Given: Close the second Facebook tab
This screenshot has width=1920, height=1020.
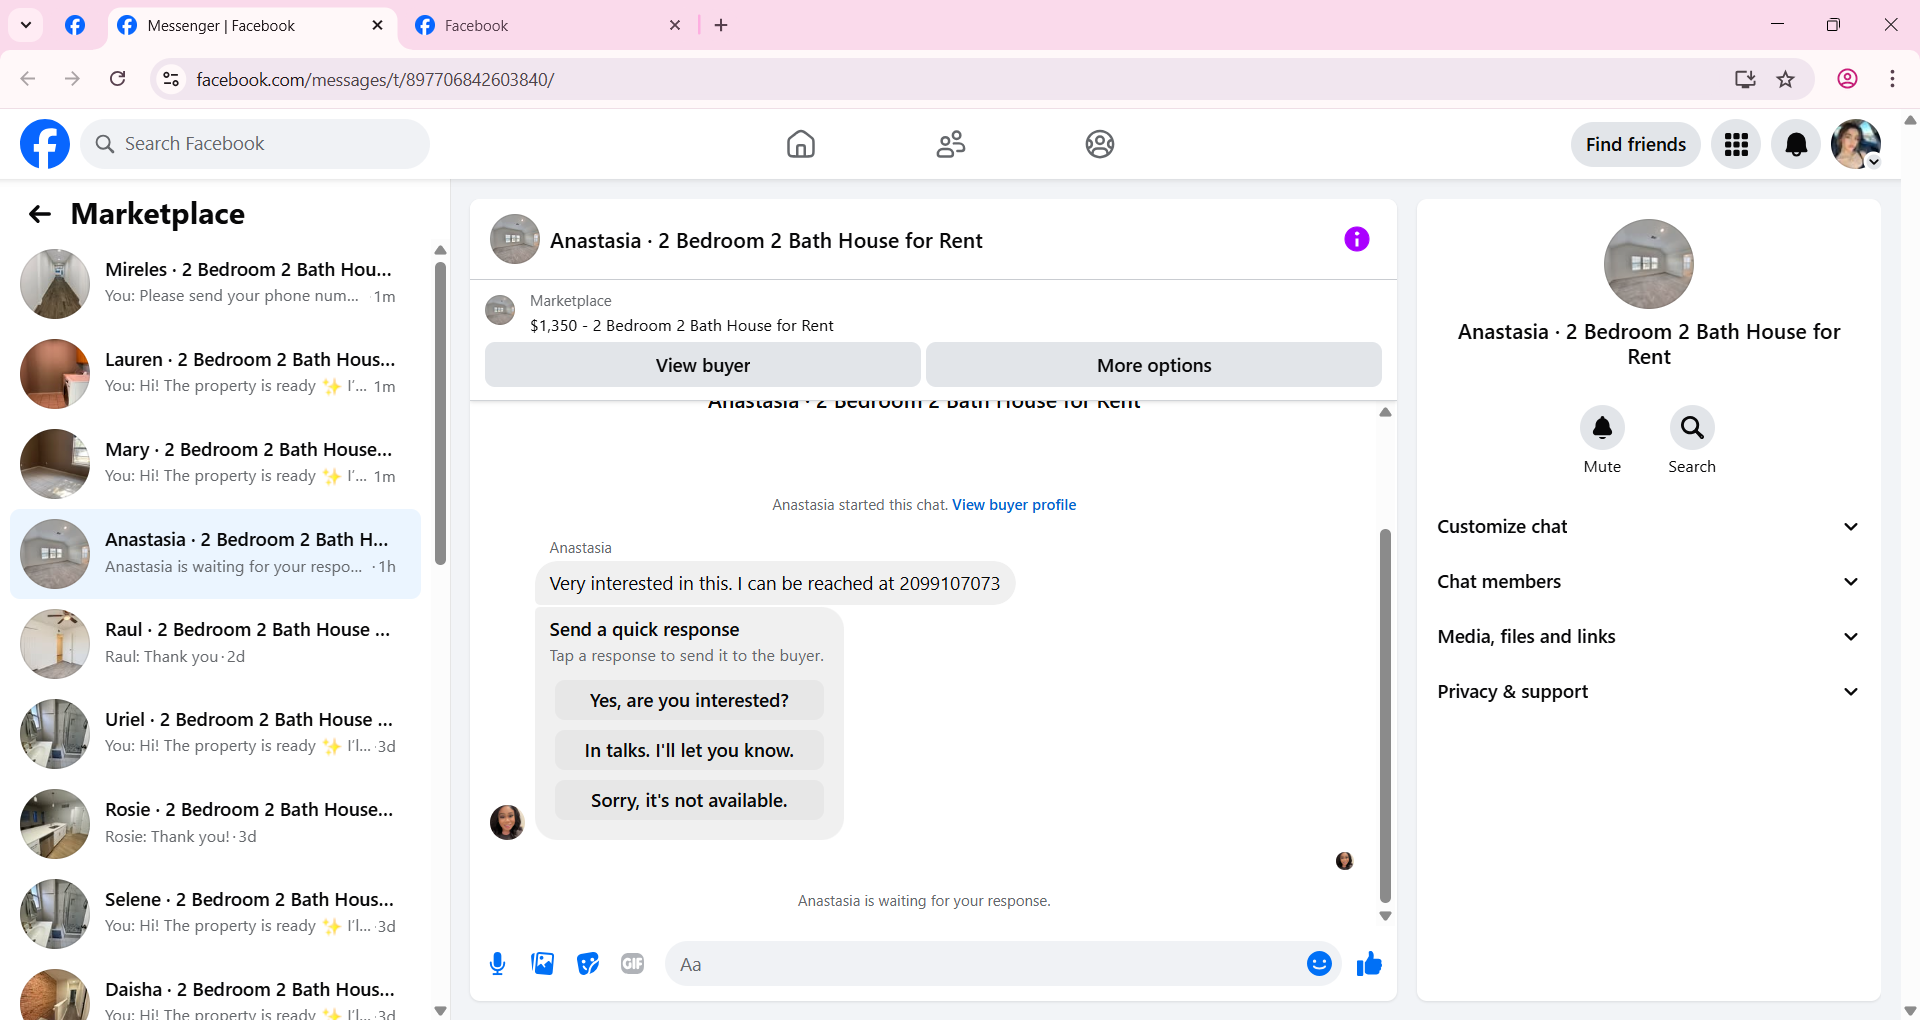Looking at the screenshot, I should tap(675, 25).
